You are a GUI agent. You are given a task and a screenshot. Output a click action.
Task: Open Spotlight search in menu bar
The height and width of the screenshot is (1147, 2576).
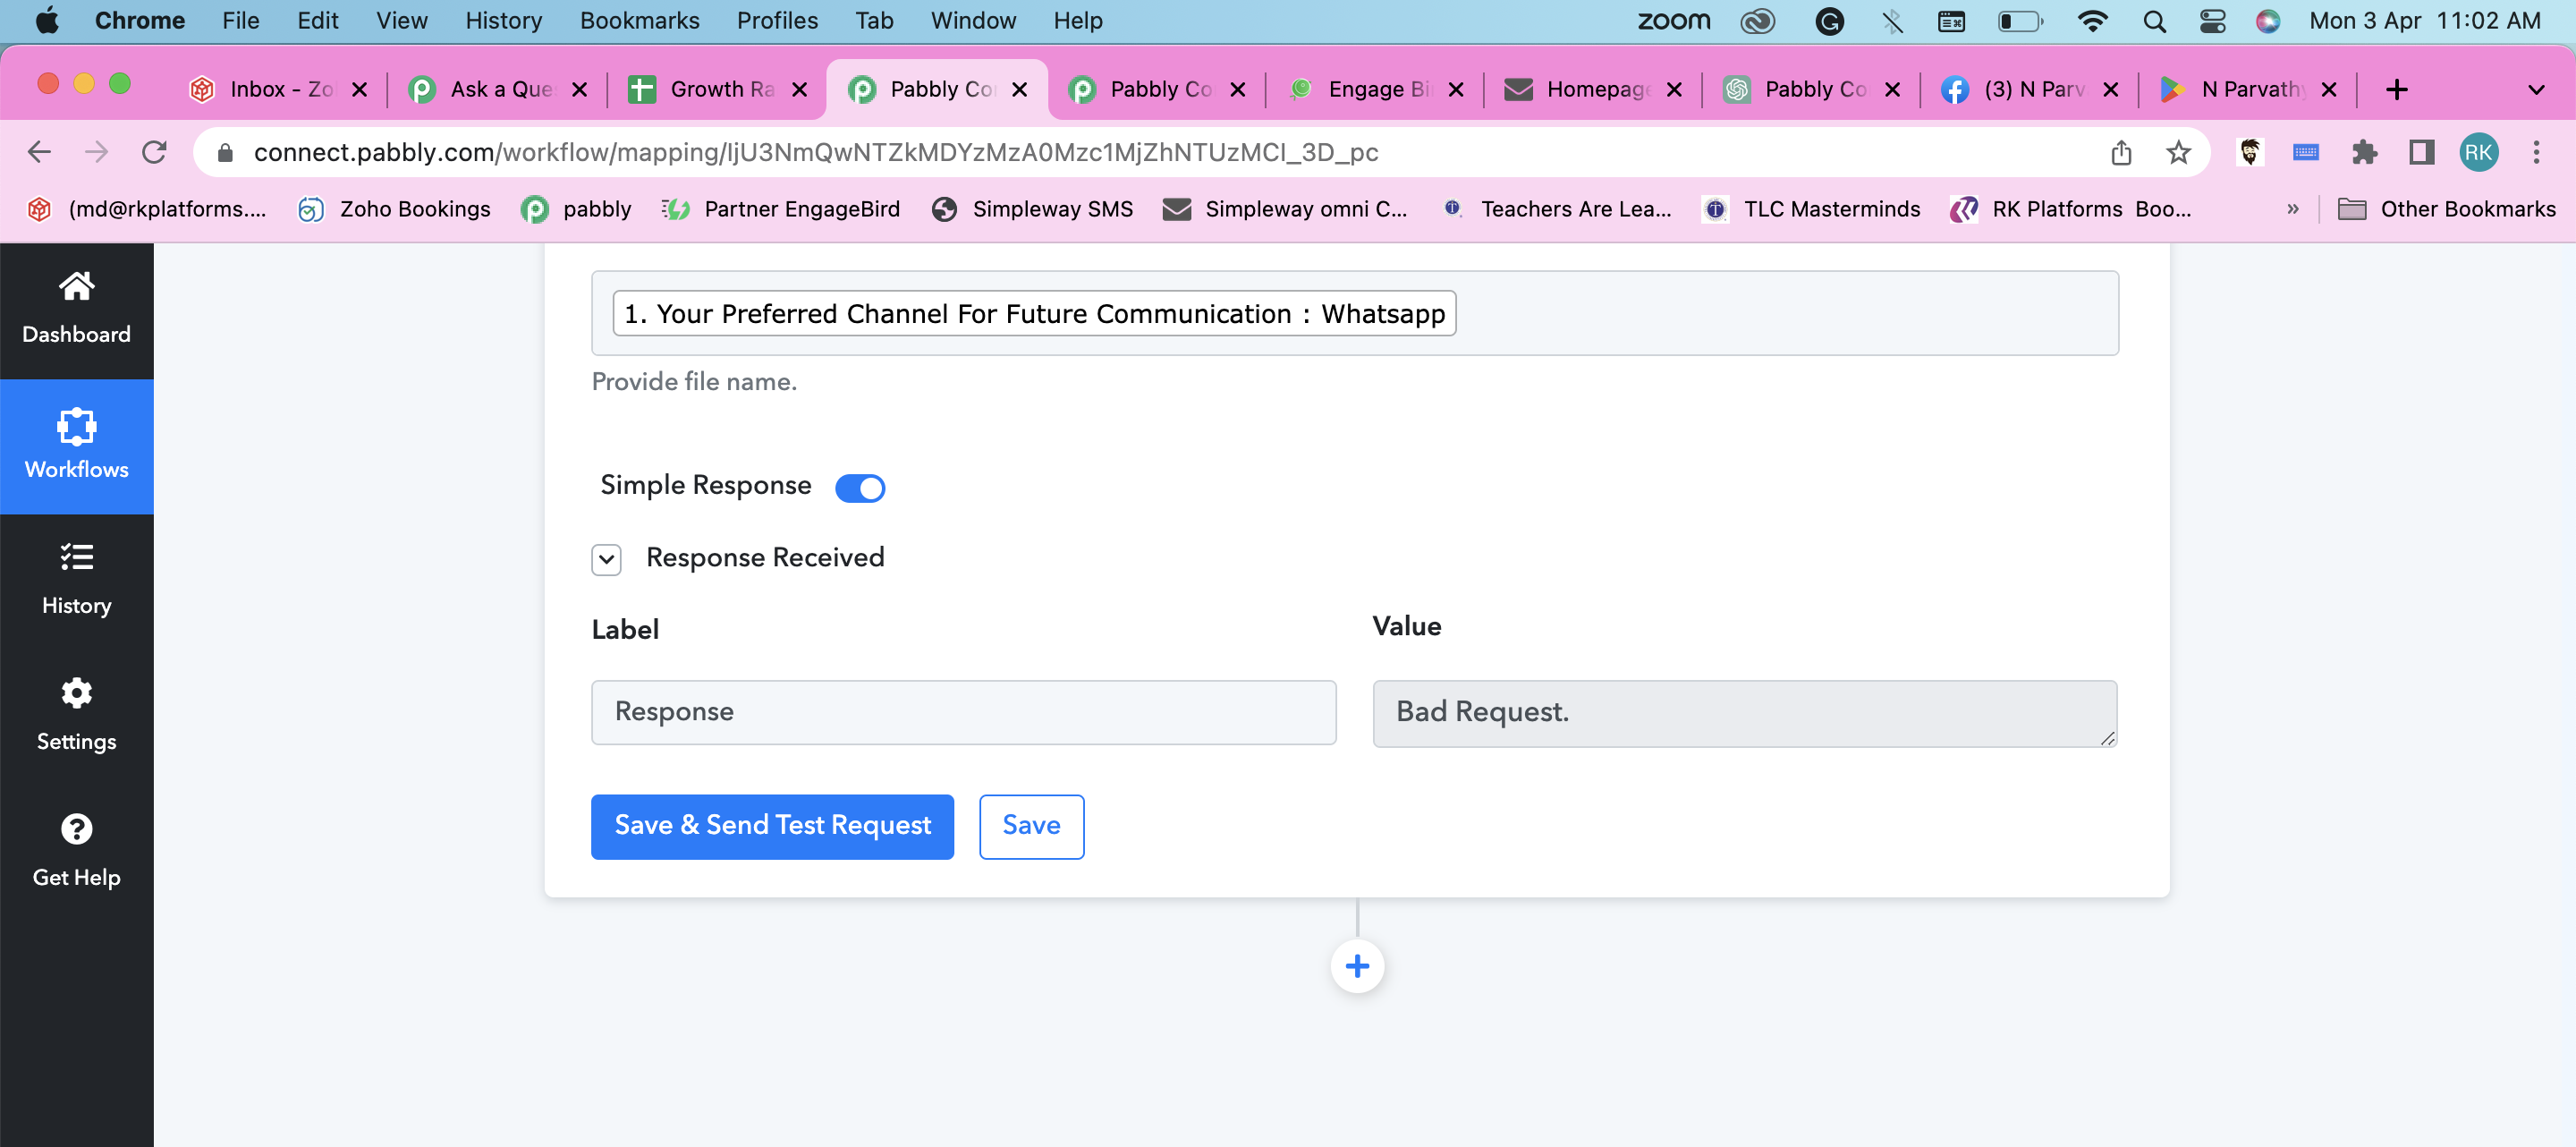tap(2155, 21)
